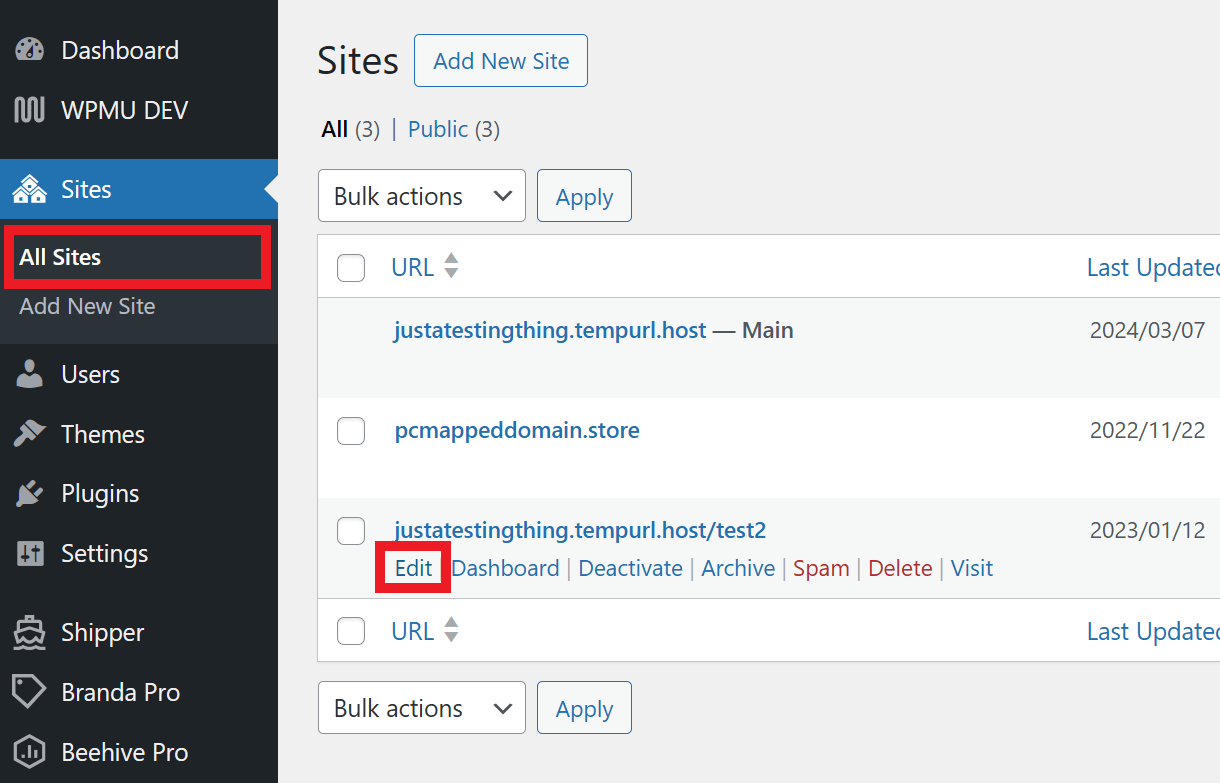This screenshot has height=783, width=1220.
Task: Click Deactivate under test2 site
Action: tap(630, 568)
